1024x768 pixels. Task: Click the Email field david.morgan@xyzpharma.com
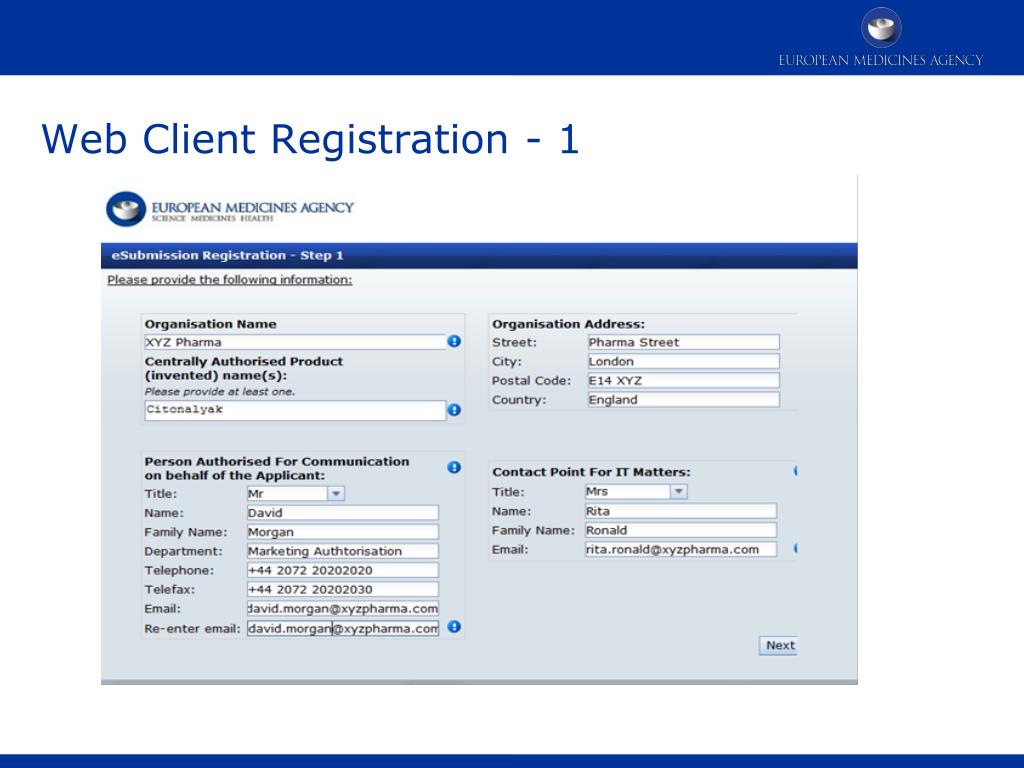[343, 609]
